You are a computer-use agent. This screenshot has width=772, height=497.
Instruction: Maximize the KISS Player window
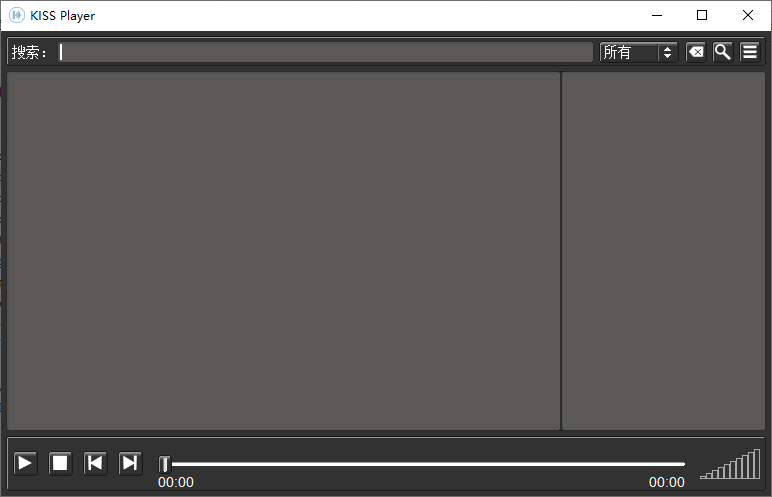pyautogui.click(x=702, y=15)
